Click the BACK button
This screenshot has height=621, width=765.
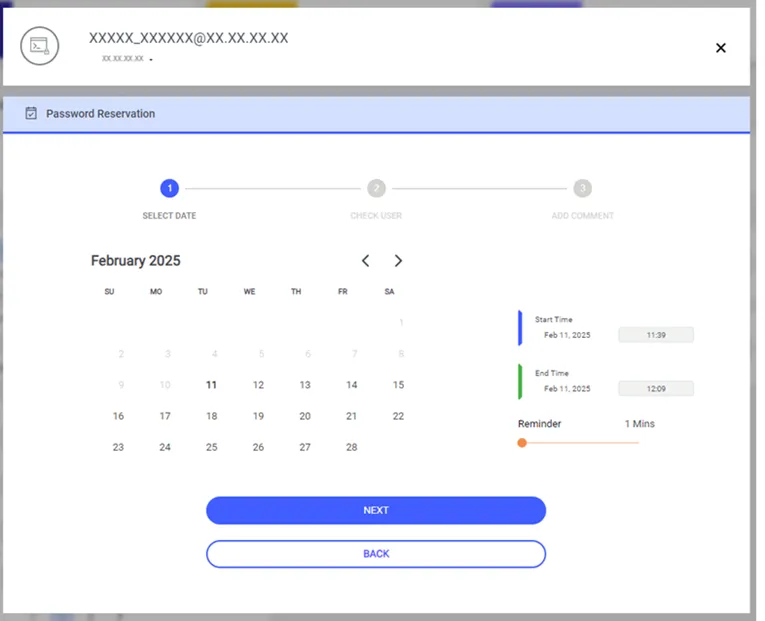coord(376,554)
